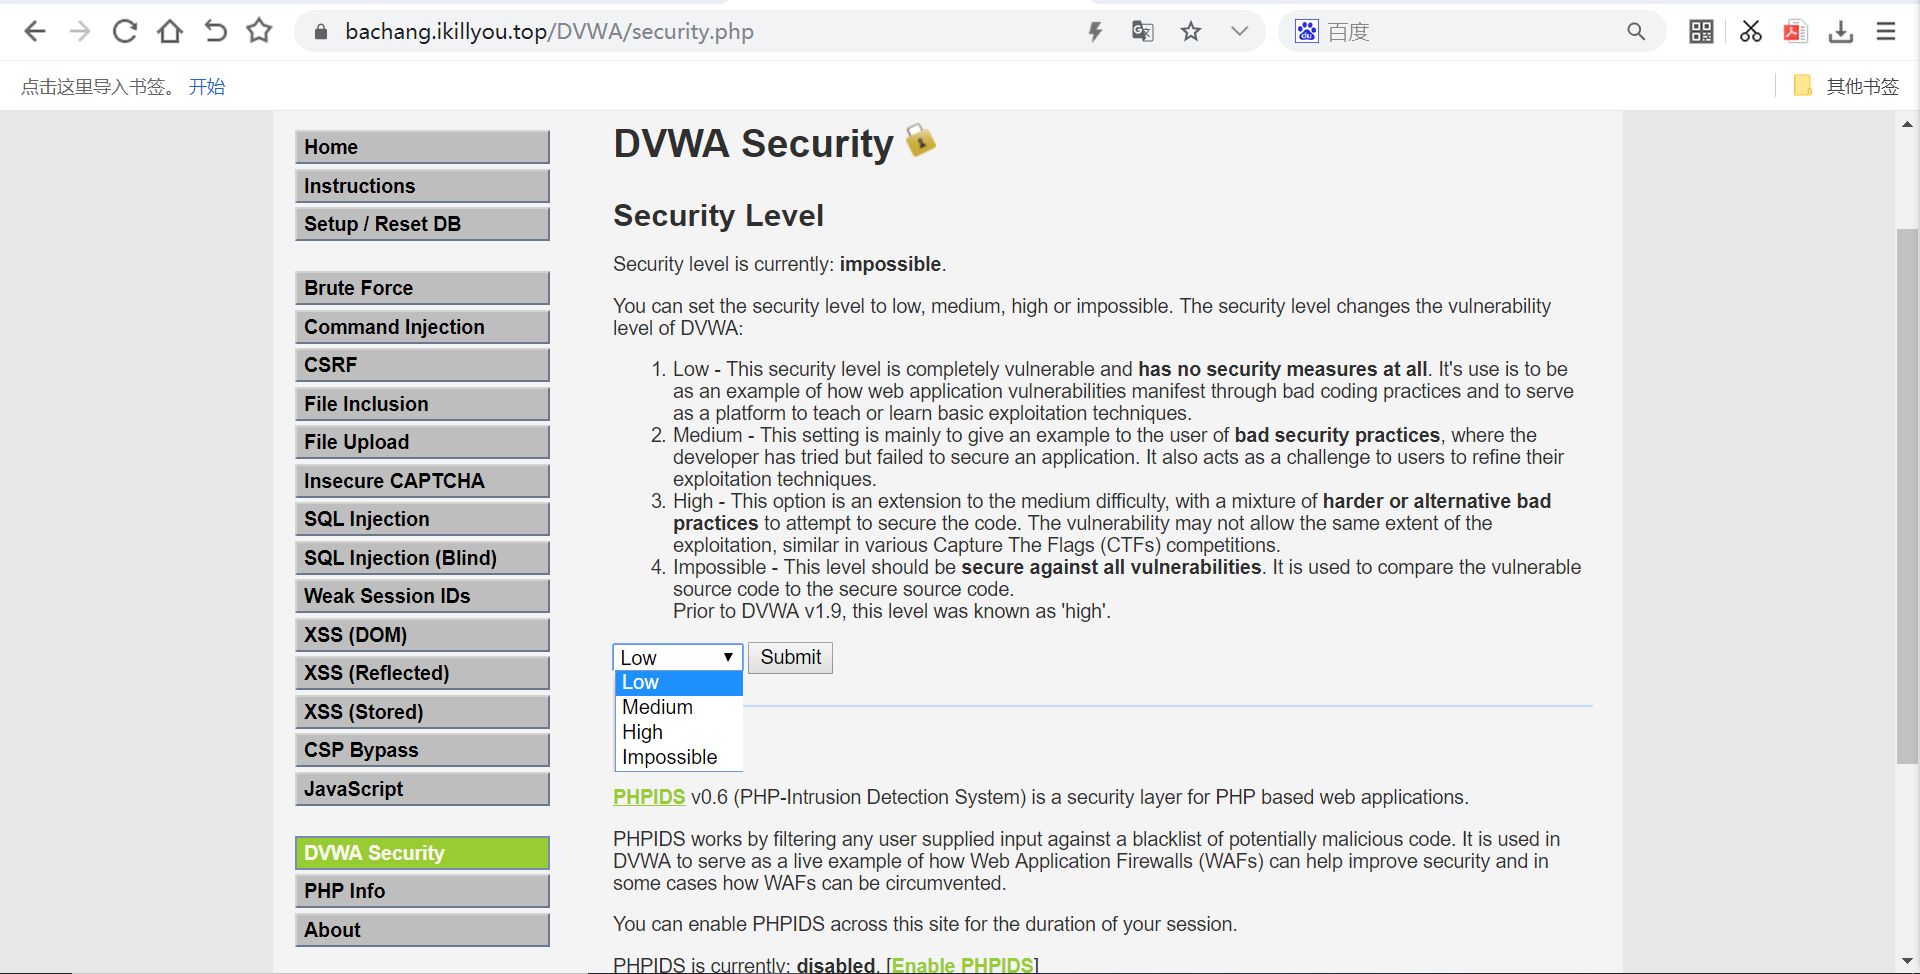Expand the address bar dropdown chevron

click(1240, 32)
